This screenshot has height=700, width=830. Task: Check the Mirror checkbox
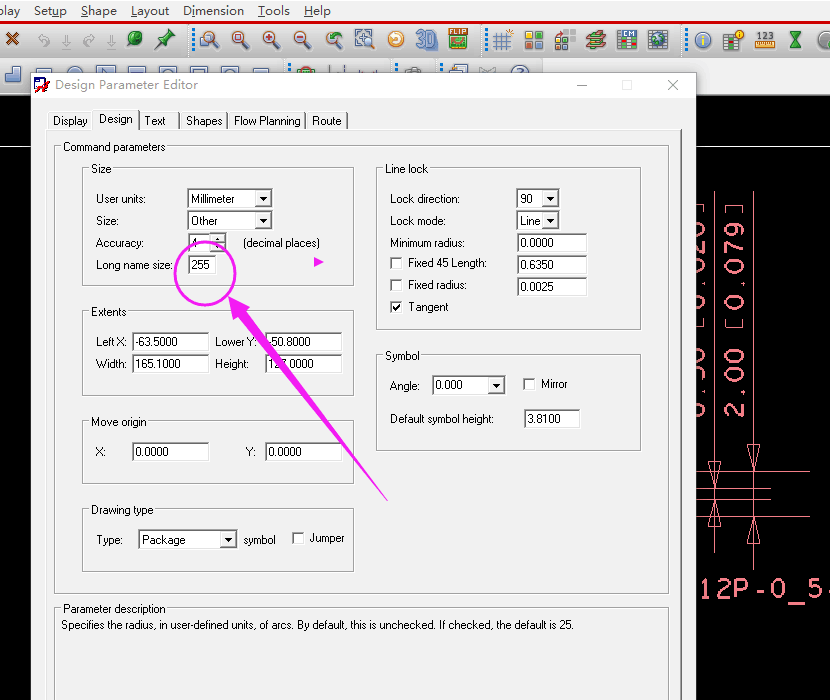pos(530,384)
